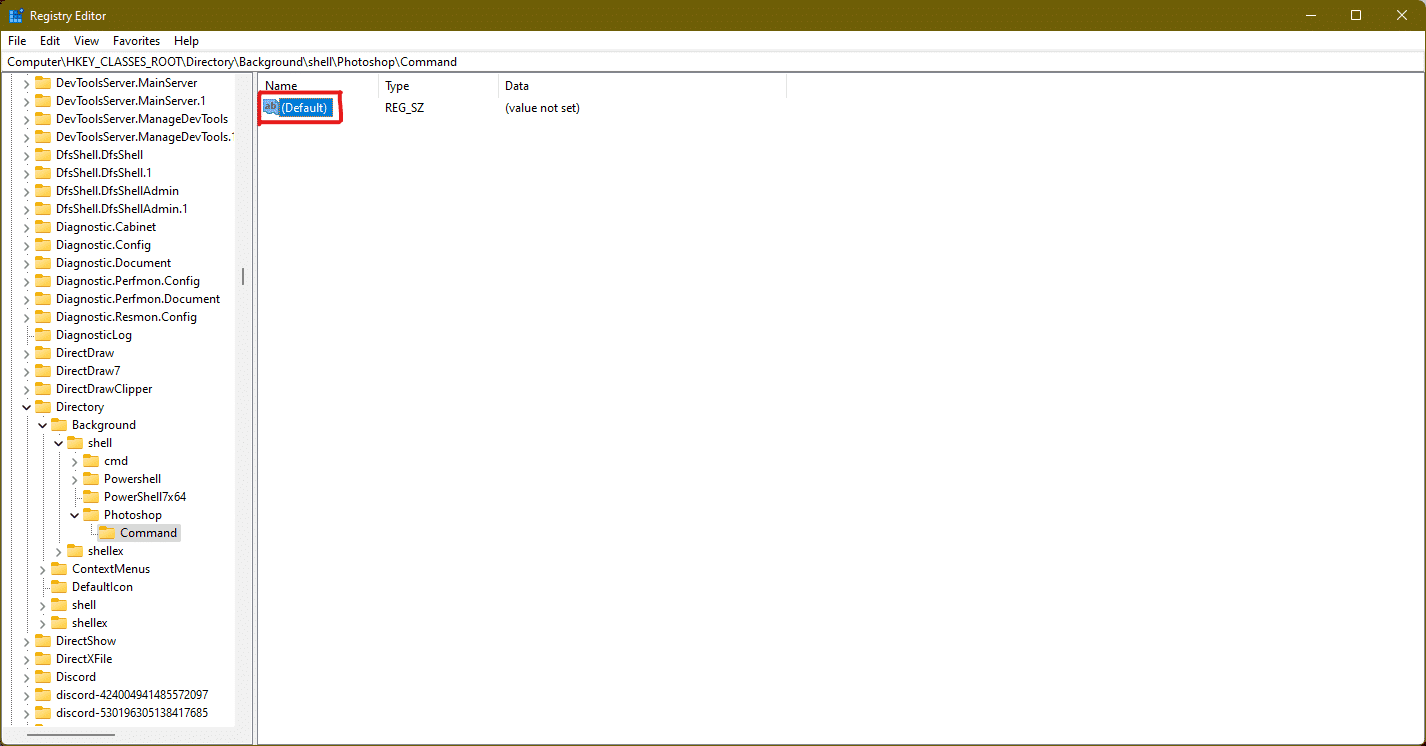
Task: Click the Background folder icon
Action: (58, 424)
